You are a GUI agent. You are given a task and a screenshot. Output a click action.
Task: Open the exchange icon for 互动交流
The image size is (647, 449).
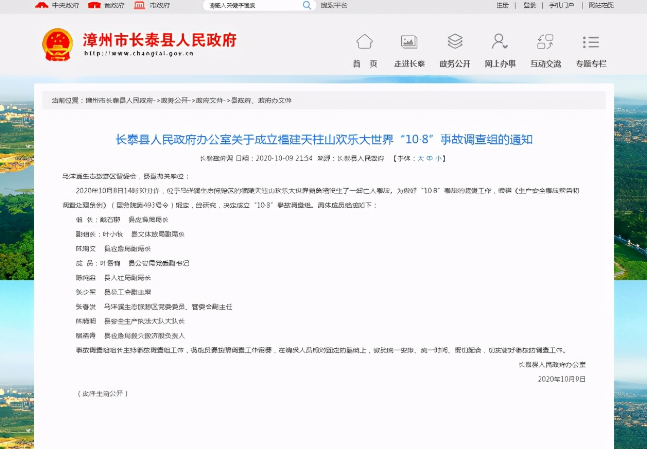(x=545, y=42)
